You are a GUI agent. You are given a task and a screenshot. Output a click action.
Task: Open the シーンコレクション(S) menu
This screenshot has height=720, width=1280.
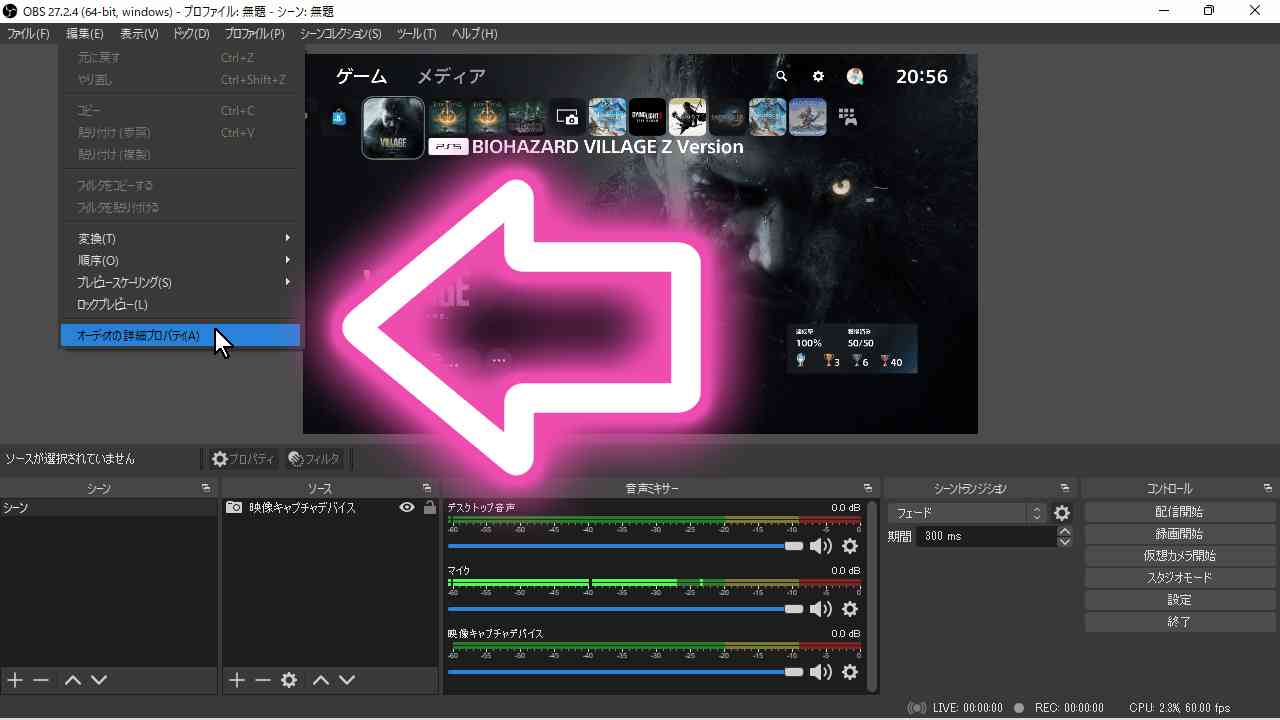340,34
